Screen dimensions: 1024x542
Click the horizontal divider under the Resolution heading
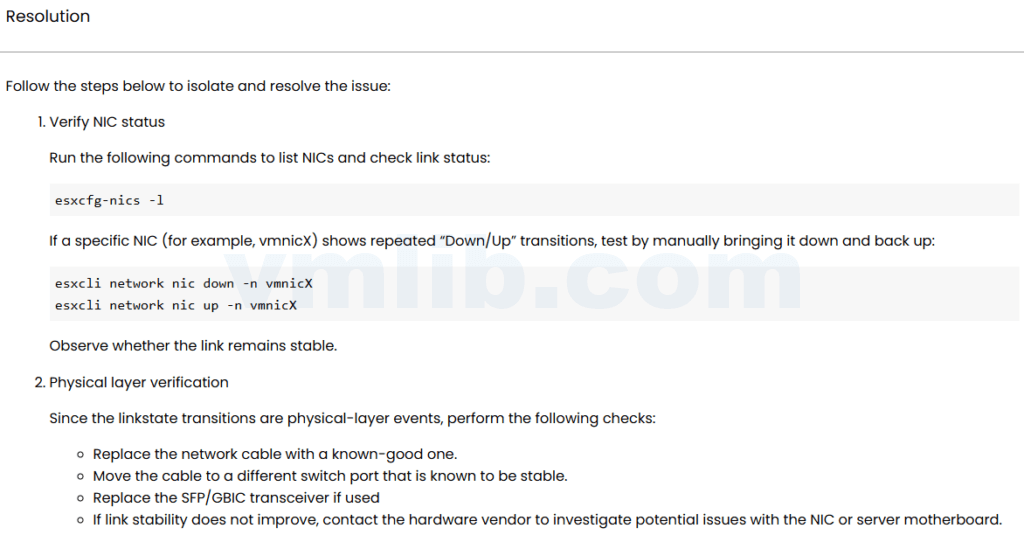[512, 52]
